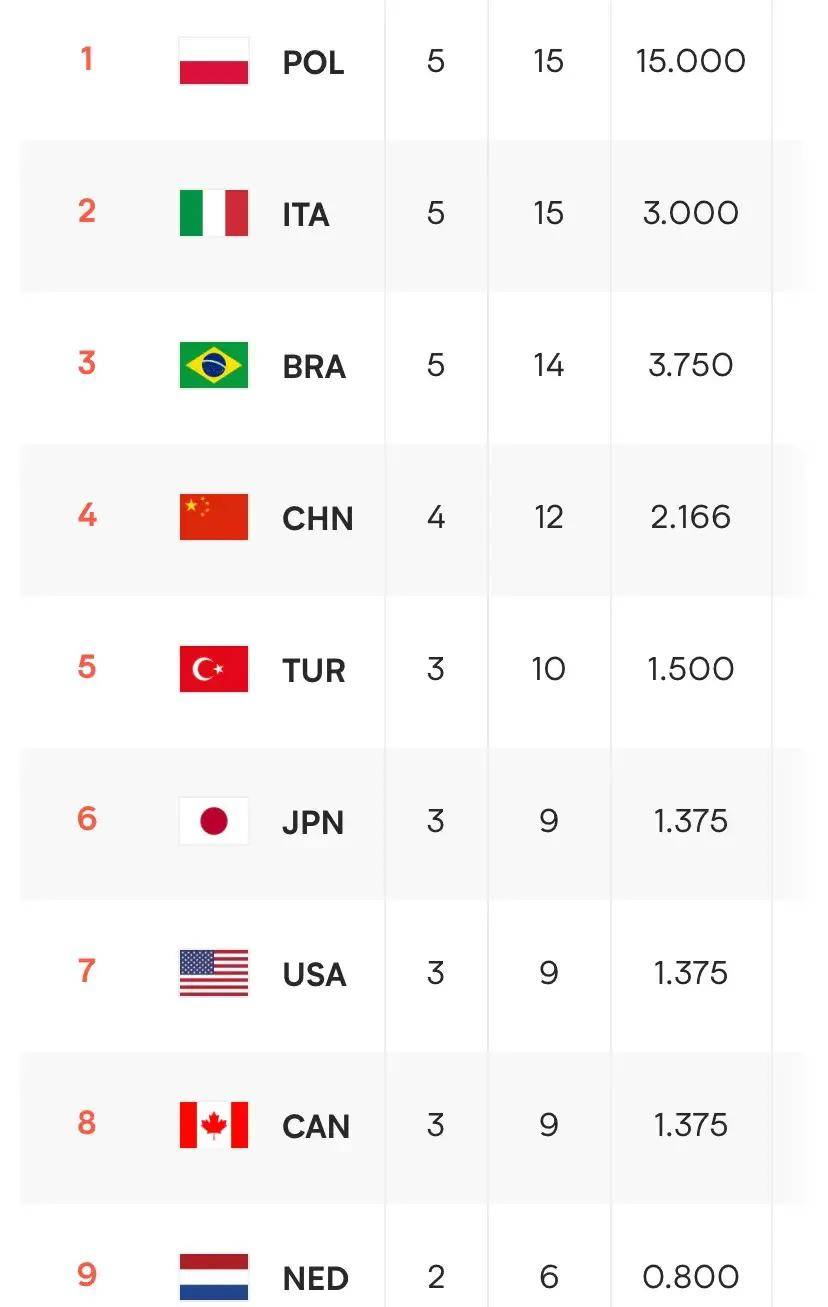Click Poland's 15.000 ratio value

click(691, 61)
